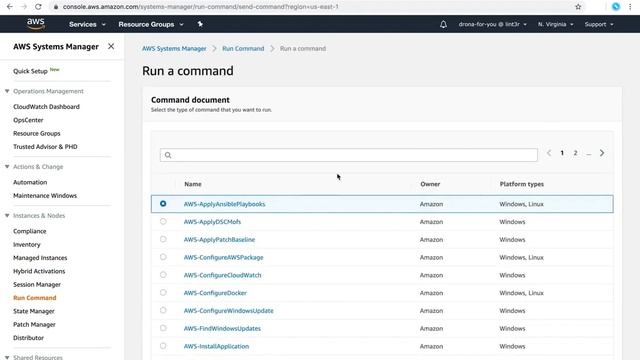The image size is (640, 360).
Task: Open Run Command in sidebar
Action: click(x=35, y=298)
